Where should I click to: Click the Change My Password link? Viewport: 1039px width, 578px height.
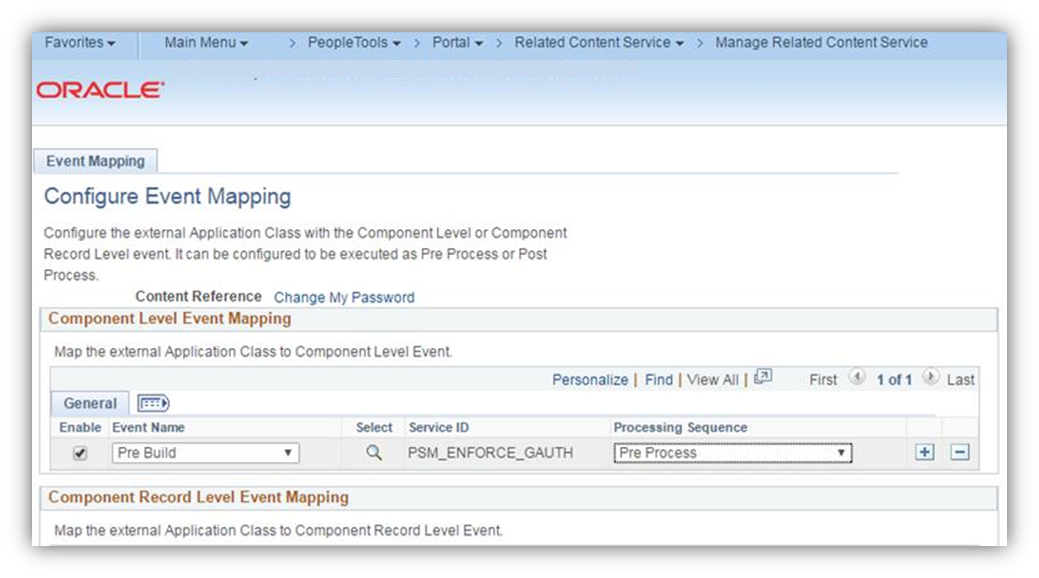click(344, 297)
